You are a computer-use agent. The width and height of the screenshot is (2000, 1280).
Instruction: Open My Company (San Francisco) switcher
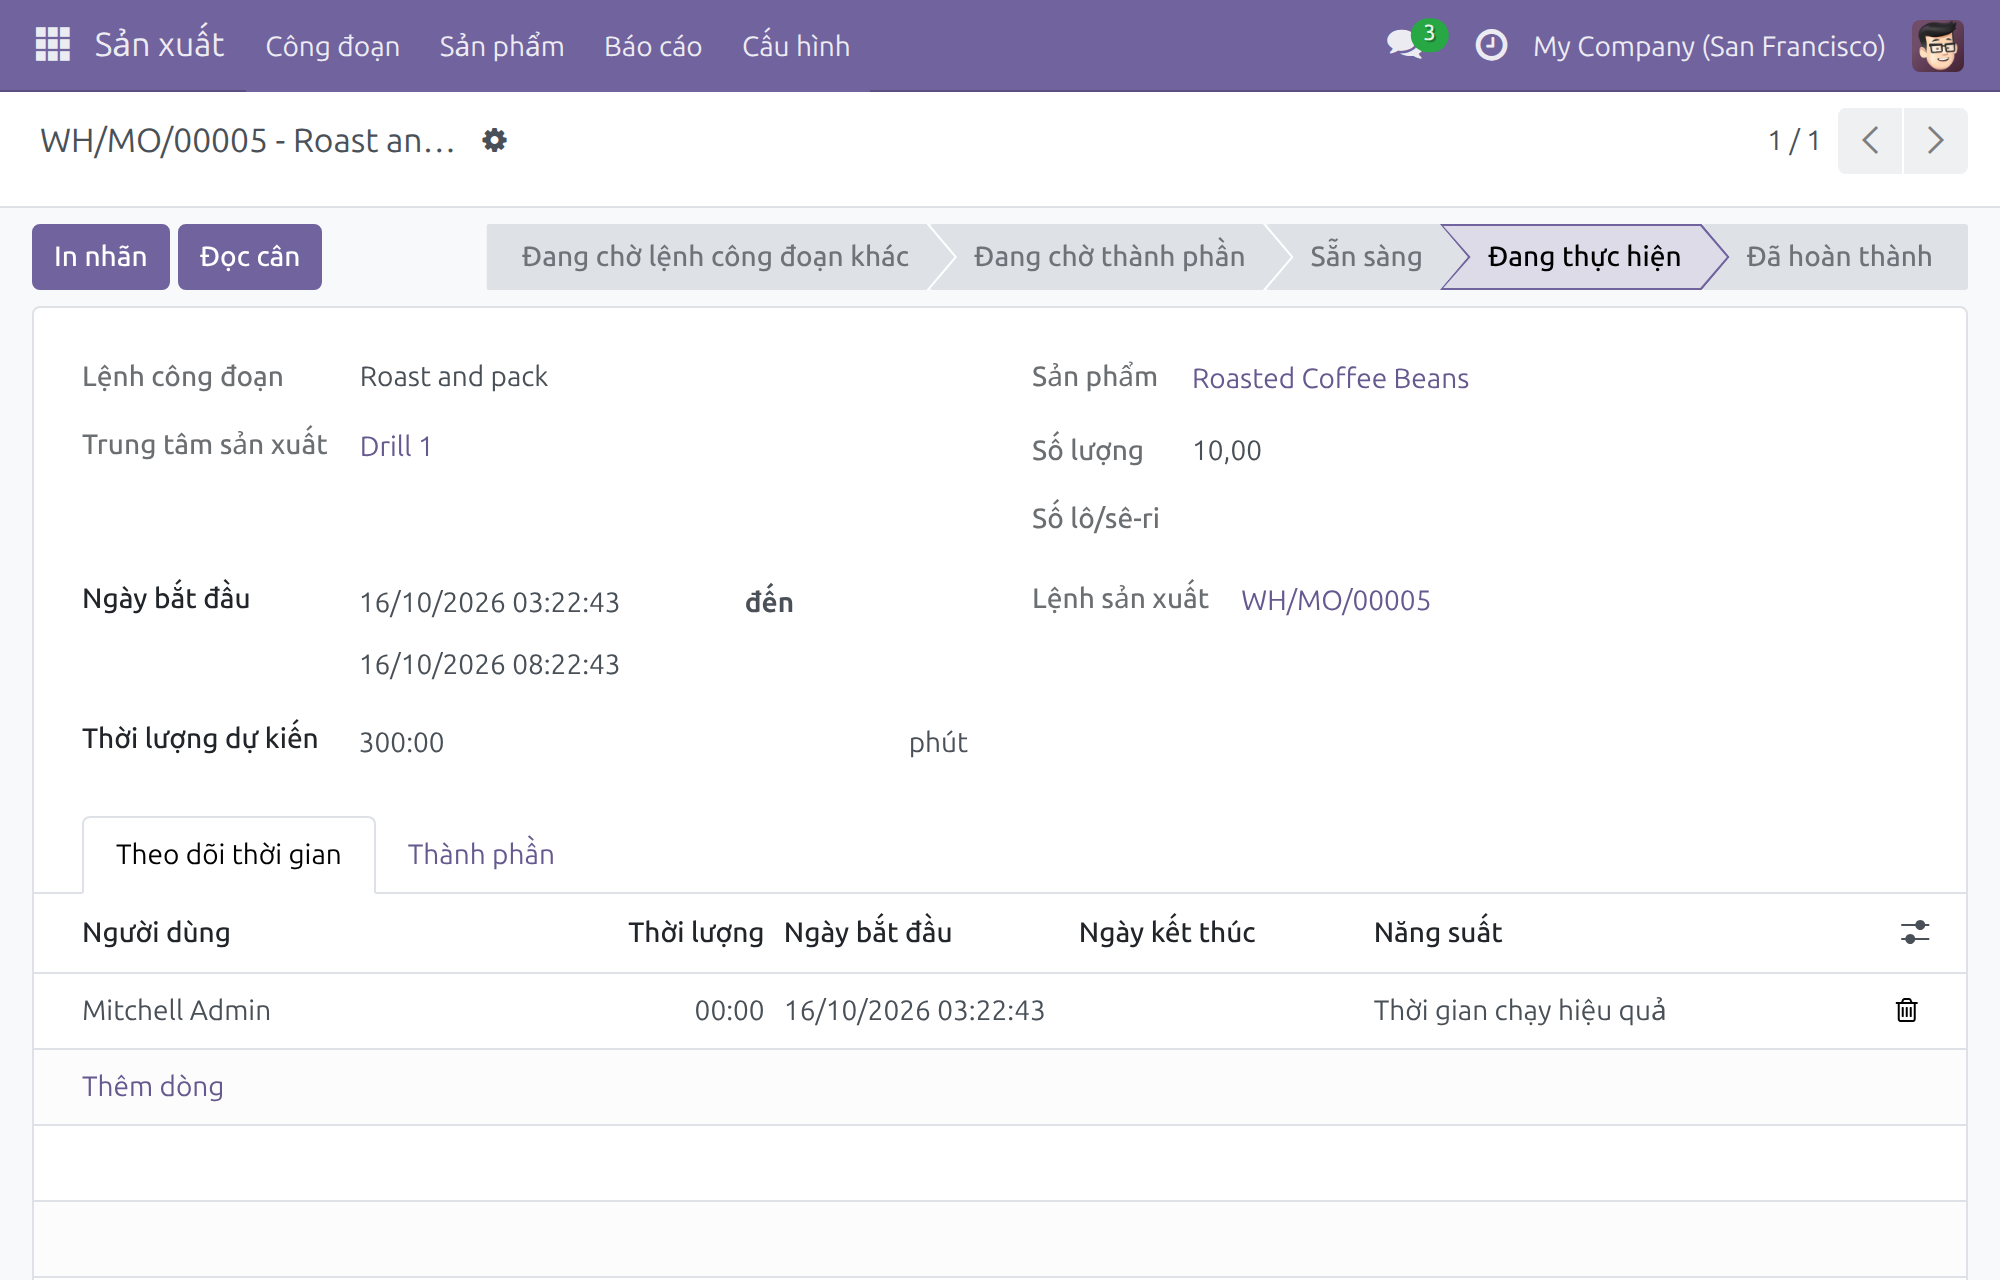coord(1709,46)
